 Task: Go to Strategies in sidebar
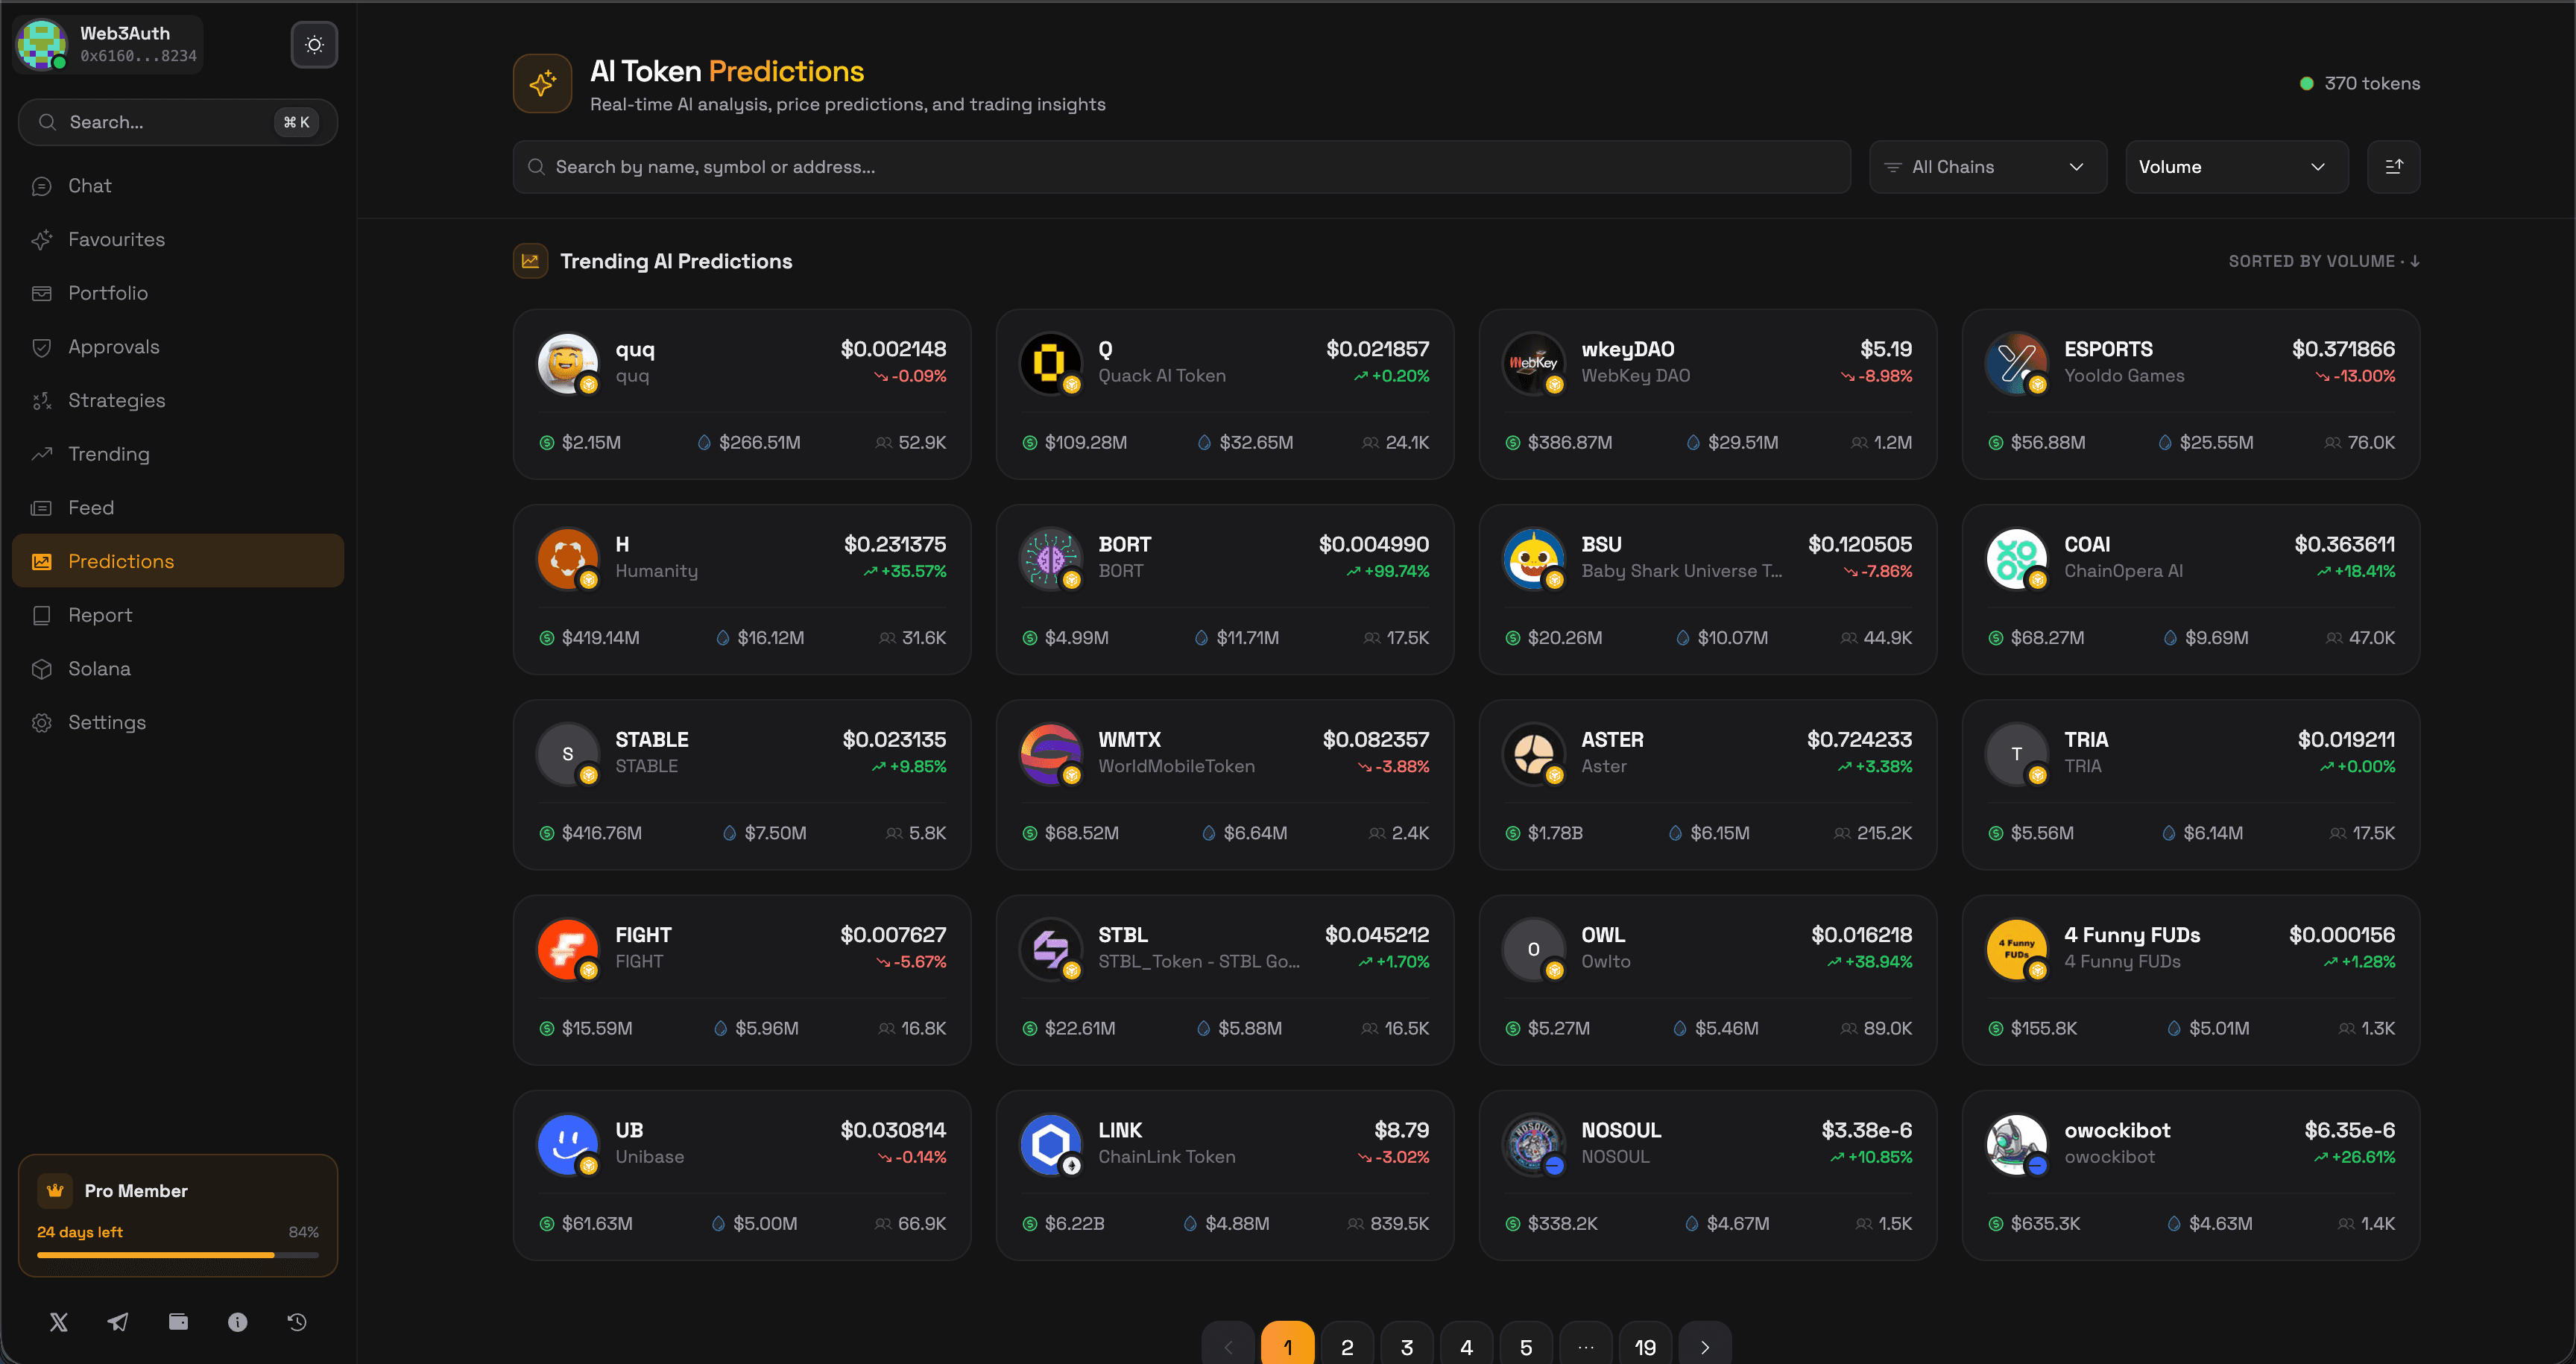[x=178, y=400]
